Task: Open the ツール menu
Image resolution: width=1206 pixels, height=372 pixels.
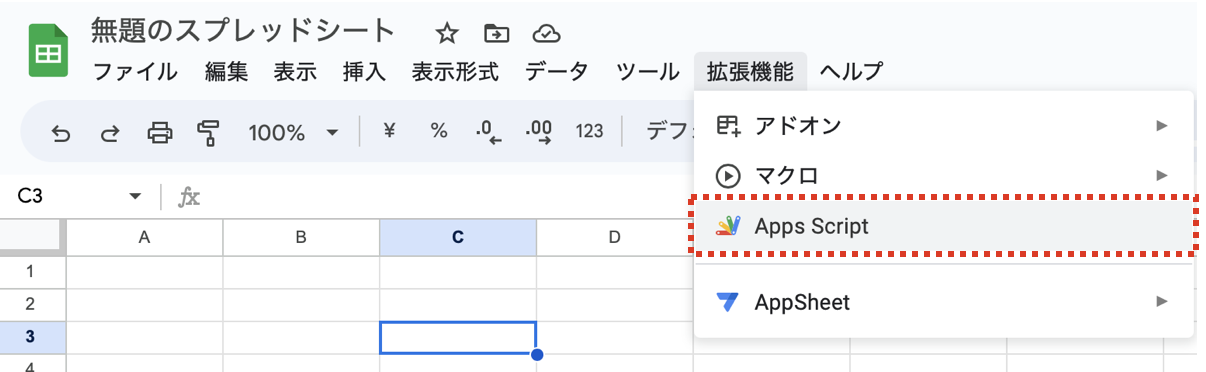Action: click(x=648, y=71)
